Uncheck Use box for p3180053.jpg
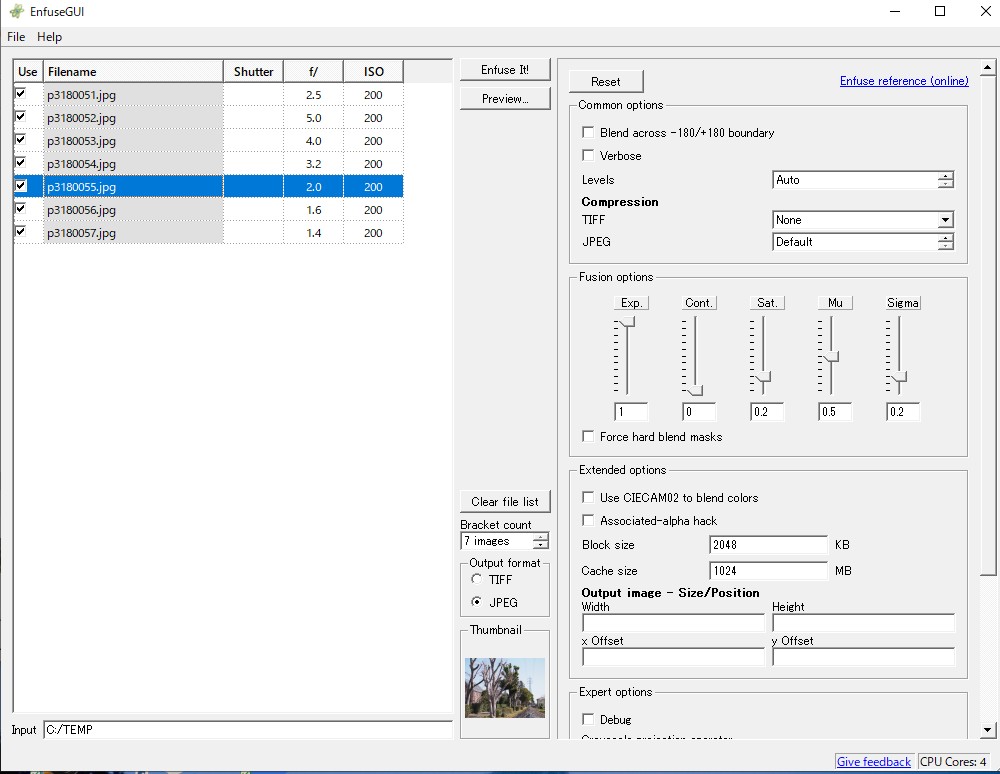Viewport: 1000px width, 774px height. point(21,140)
